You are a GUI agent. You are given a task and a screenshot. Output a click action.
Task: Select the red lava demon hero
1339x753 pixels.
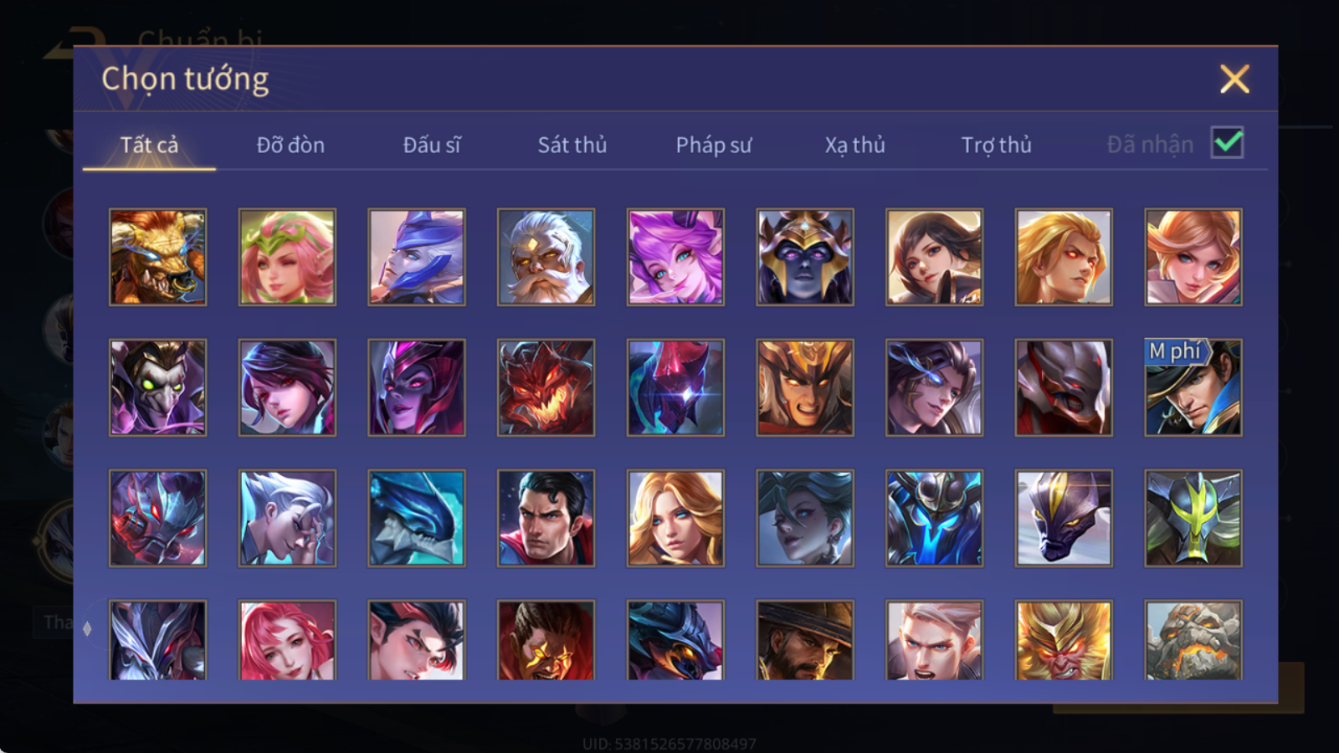pos(546,388)
